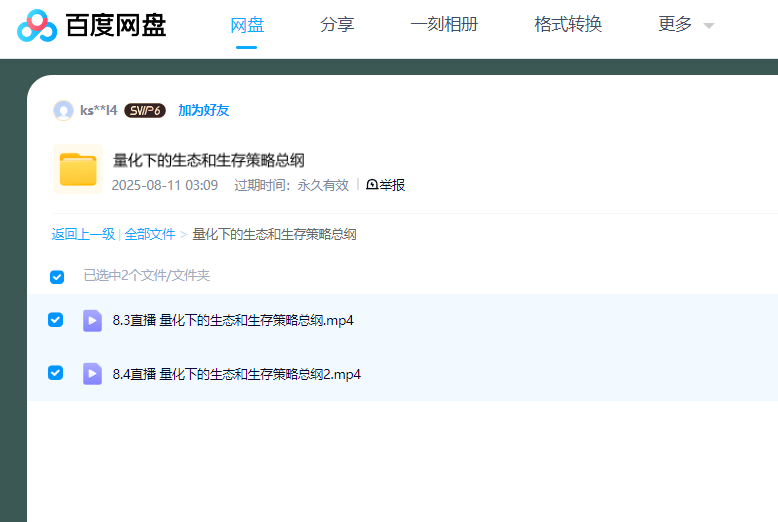Click the 全部文件 breadcrumb link
778x522 pixels.
[150, 234]
